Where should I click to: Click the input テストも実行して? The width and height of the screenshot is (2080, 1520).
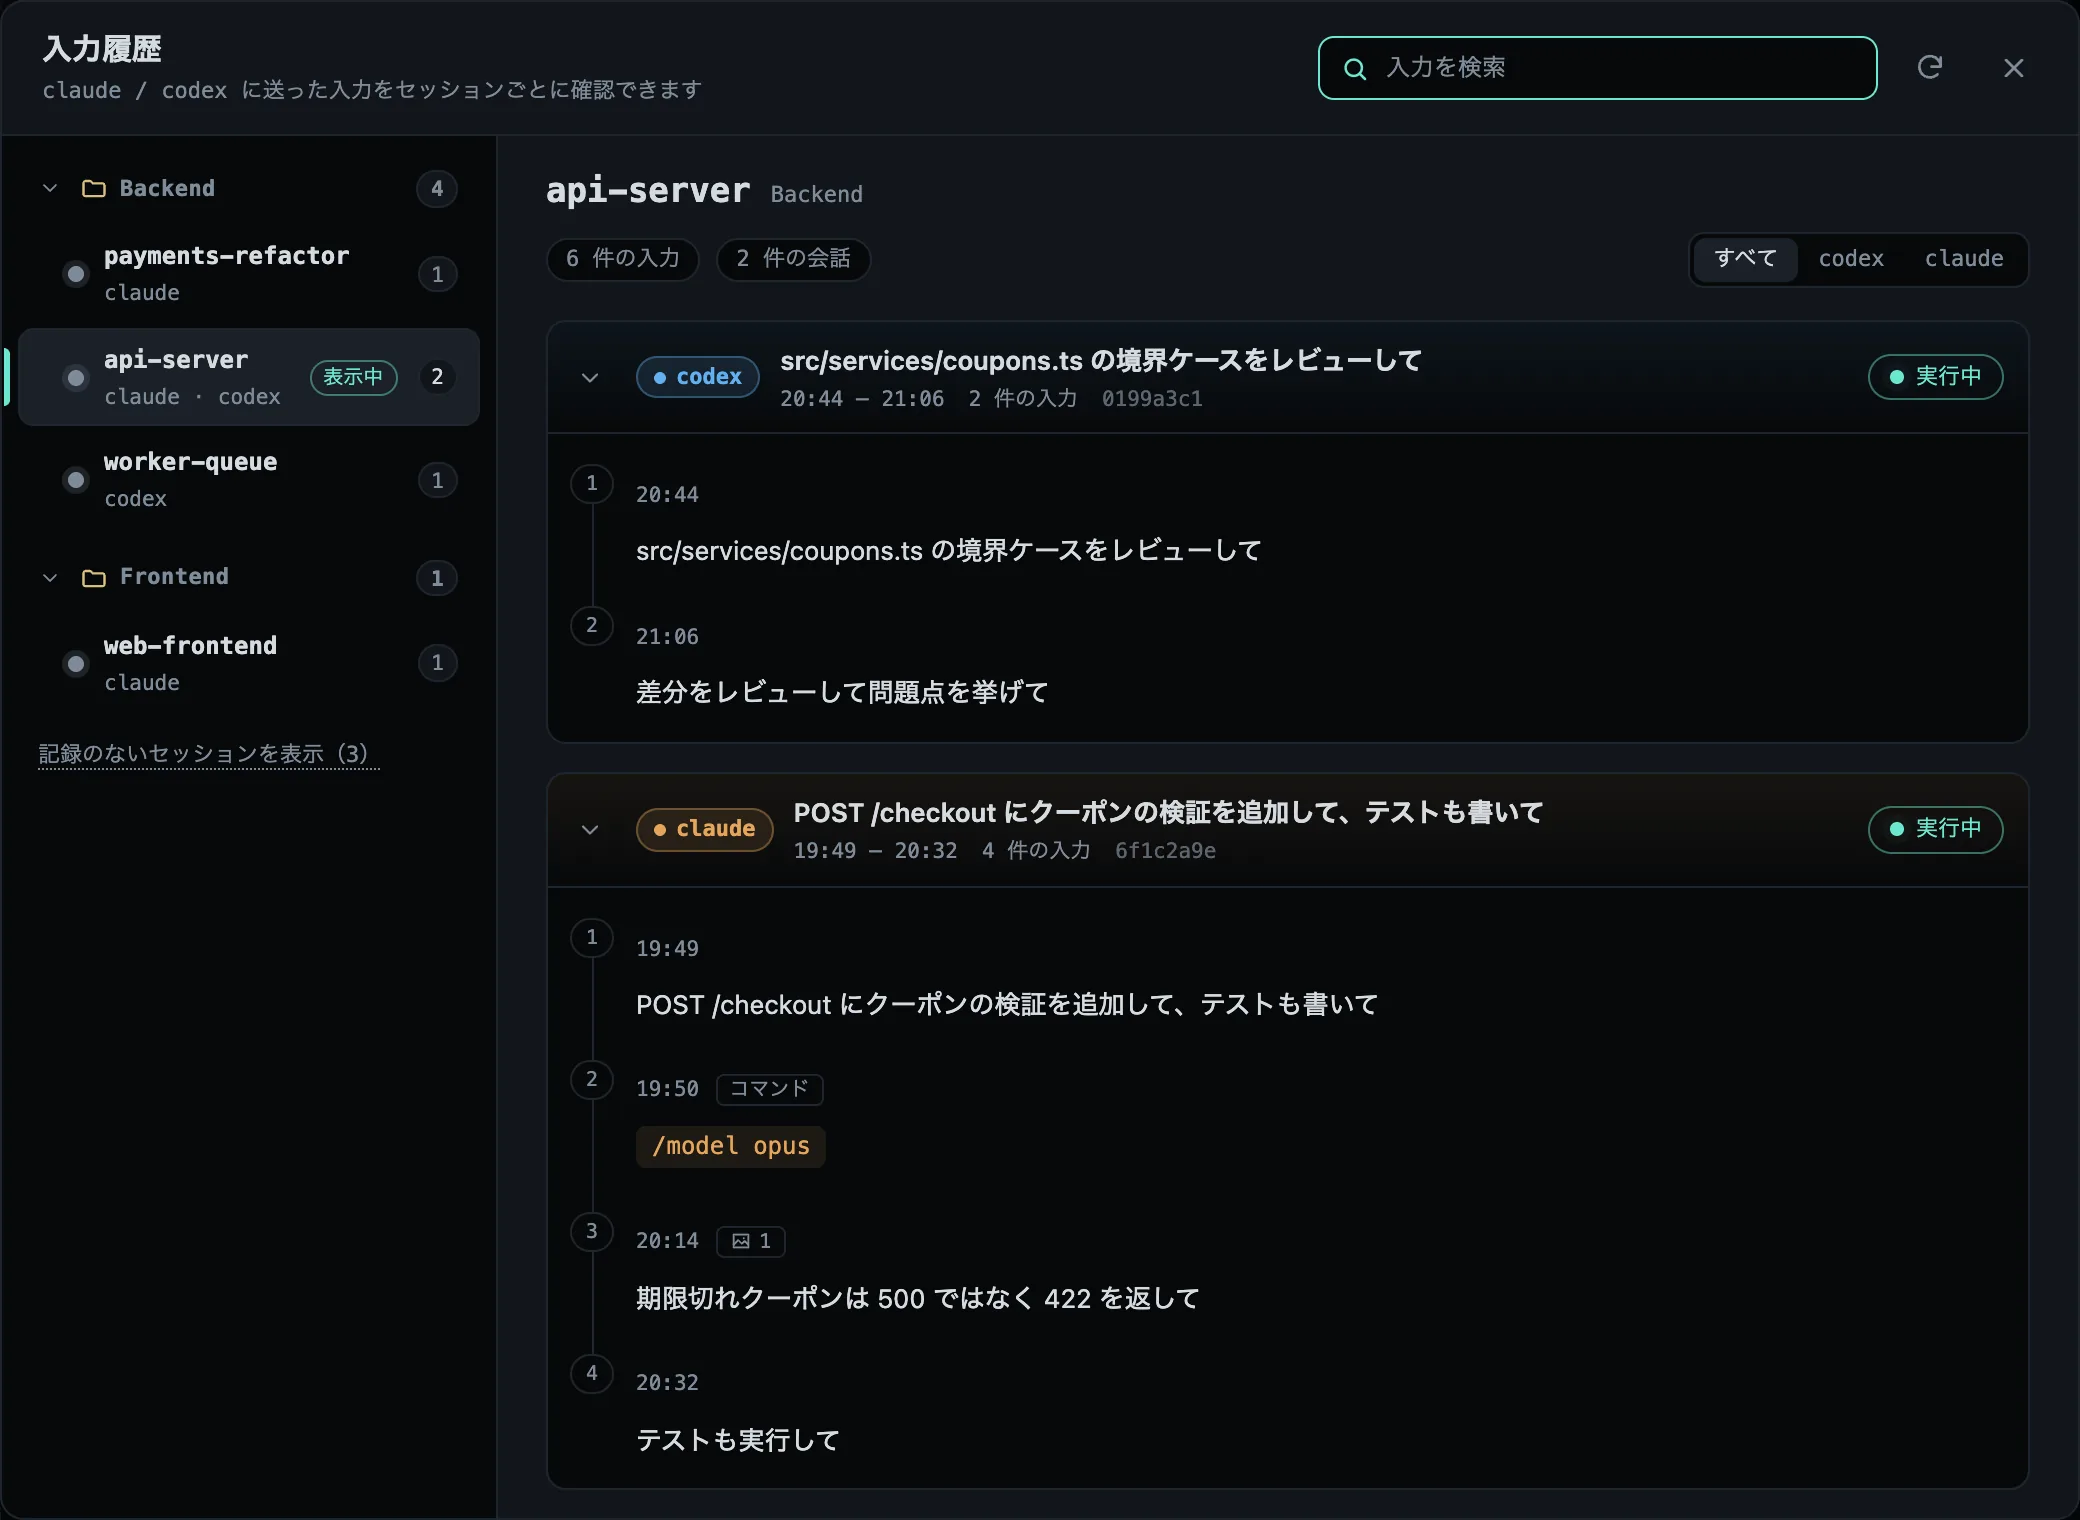[x=738, y=1440]
